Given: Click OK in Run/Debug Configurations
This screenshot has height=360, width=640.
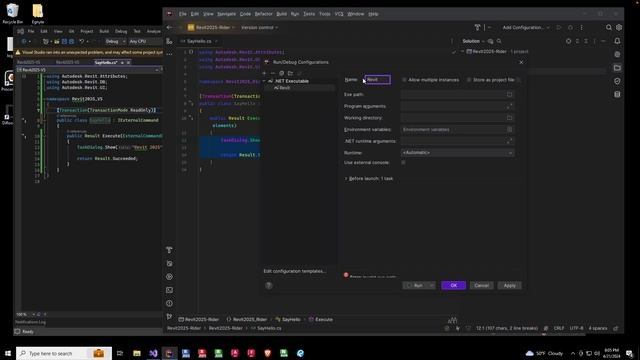Looking at the screenshot, I should [453, 285].
